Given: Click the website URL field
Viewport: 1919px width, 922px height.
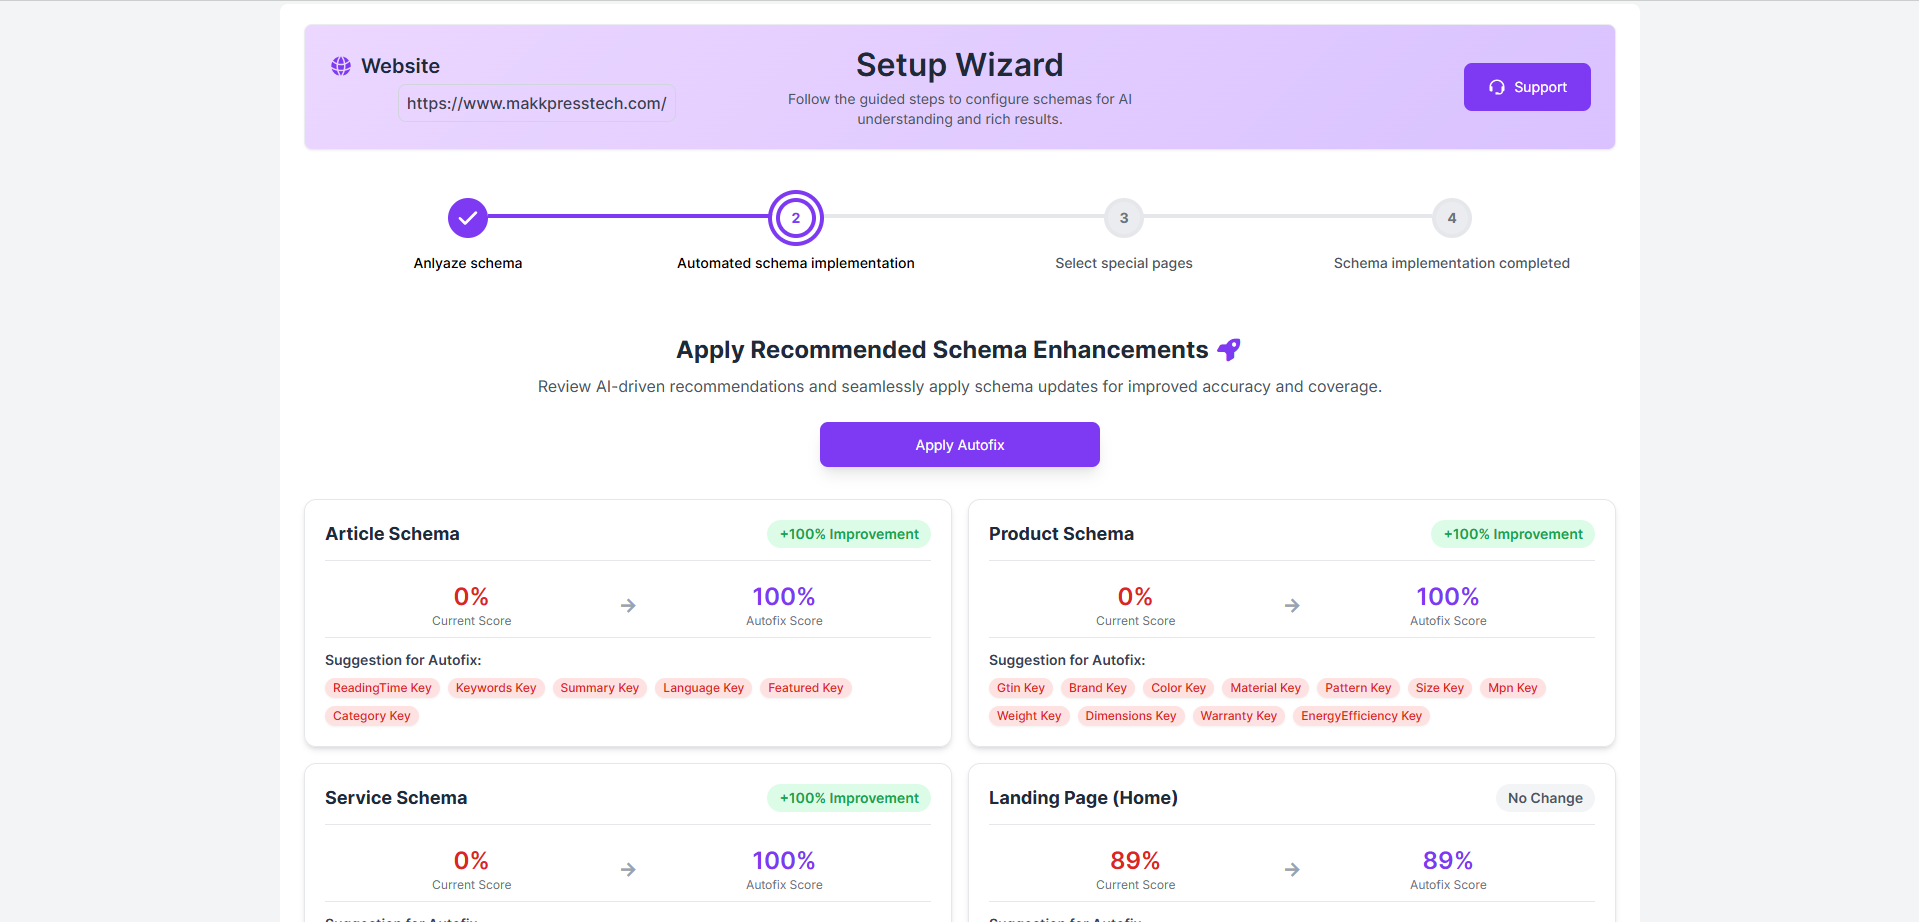Looking at the screenshot, I should pos(536,103).
